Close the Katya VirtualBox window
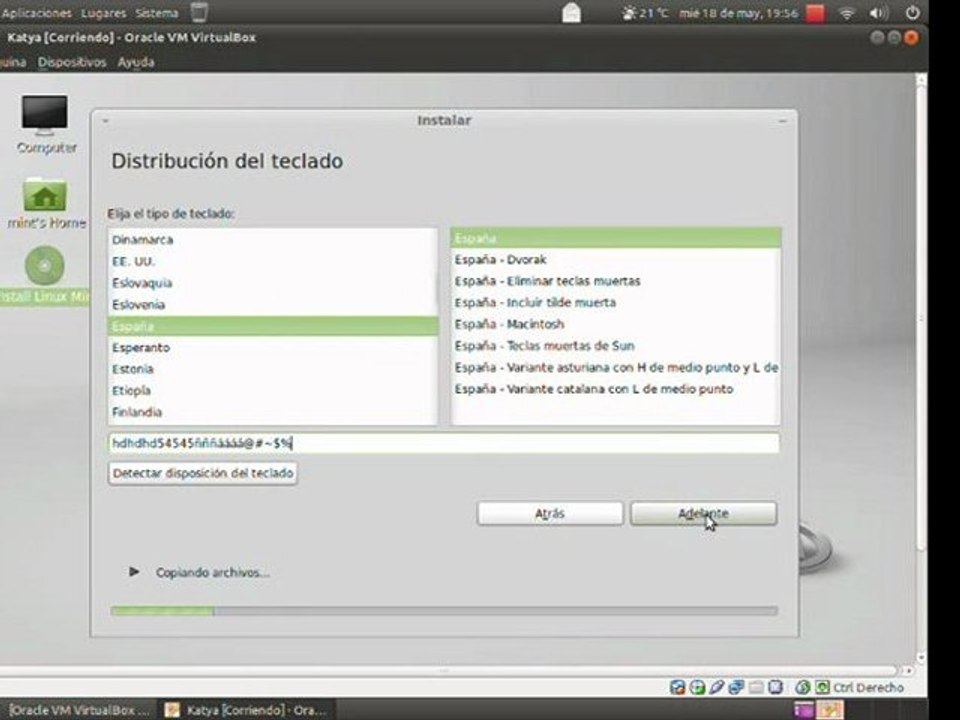This screenshot has height=720, width=960. click(x=911, y=38)
